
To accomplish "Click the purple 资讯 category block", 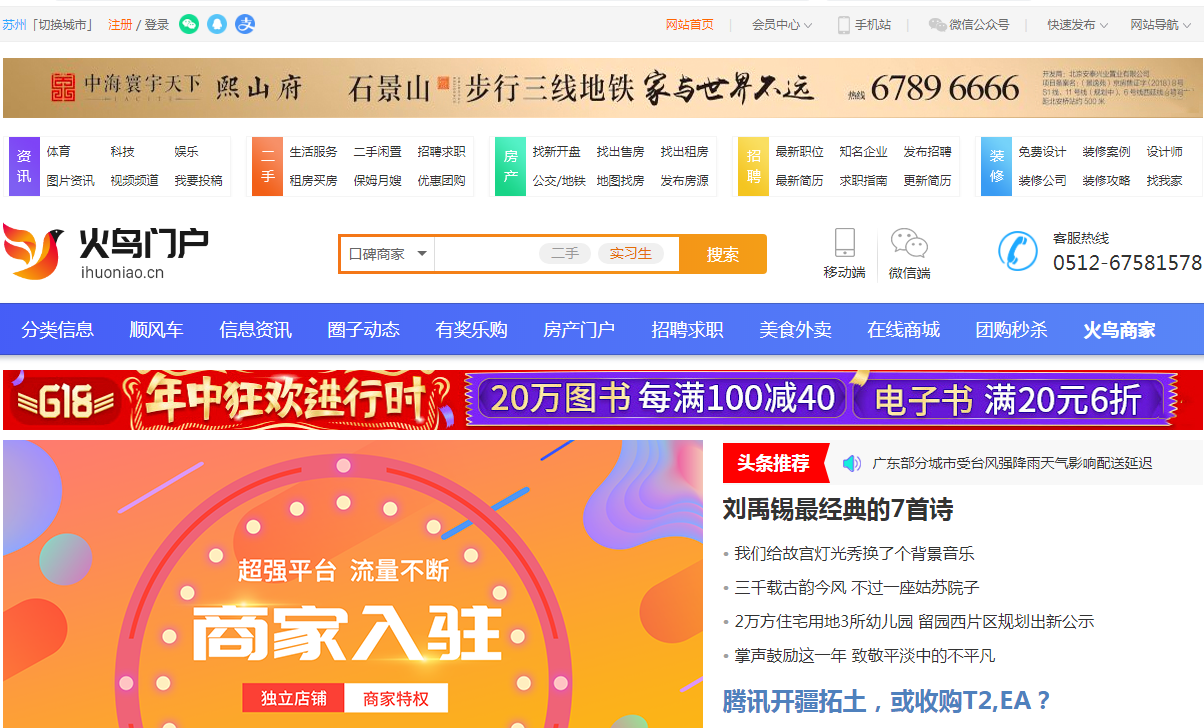I will 24,166.
